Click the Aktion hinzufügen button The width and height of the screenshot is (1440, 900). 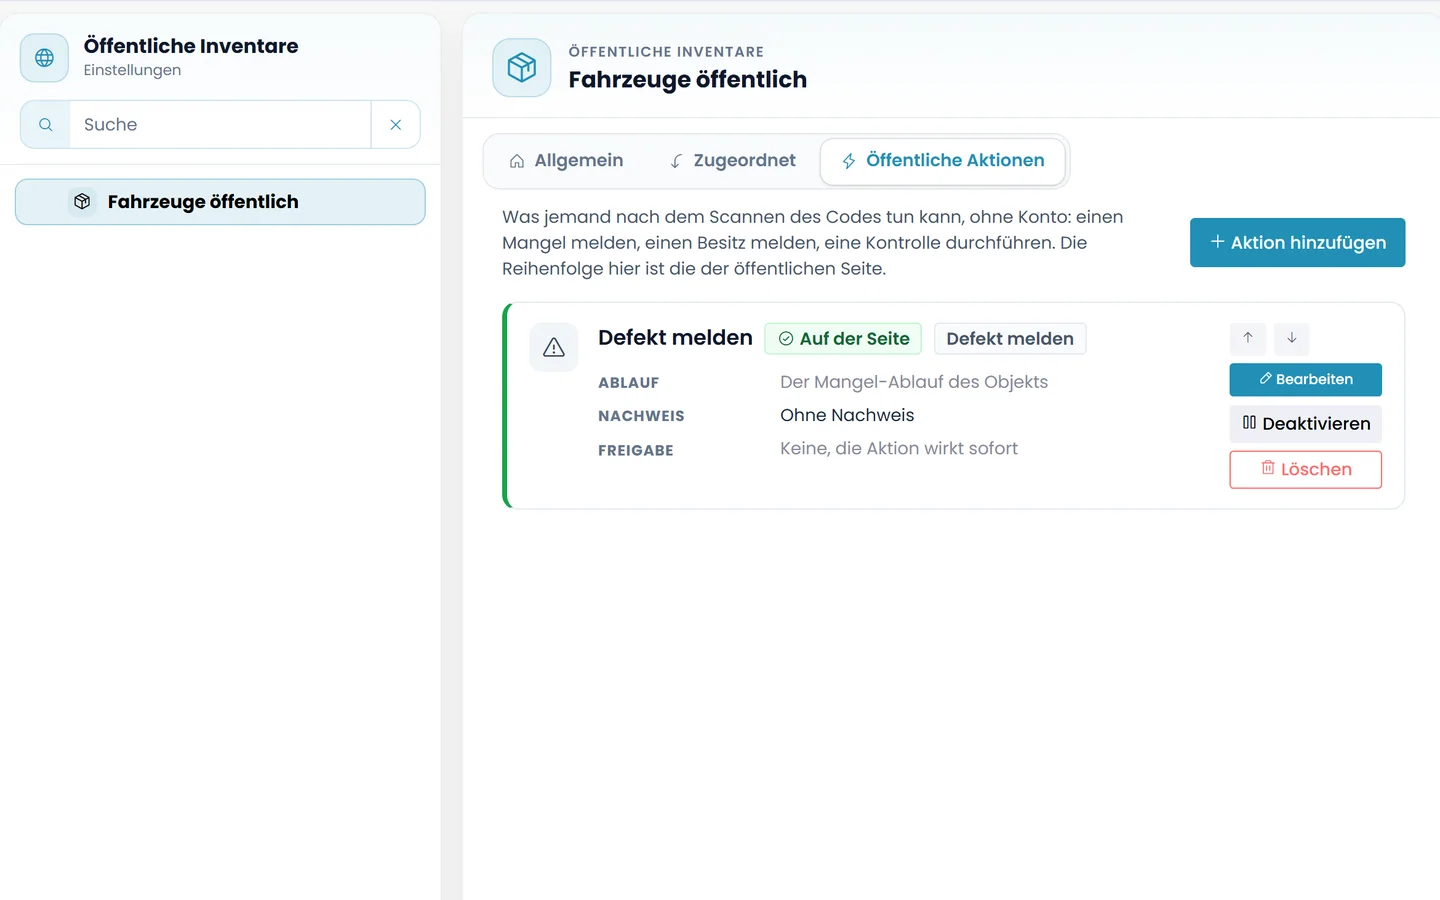point(1297,243)
